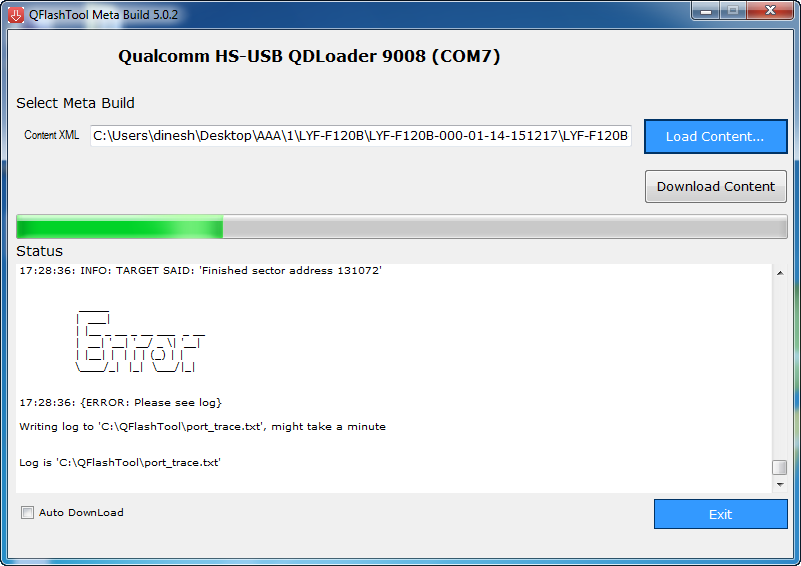801x566 pixels.
Task: Click the Exit button
Action: [720, 514]
